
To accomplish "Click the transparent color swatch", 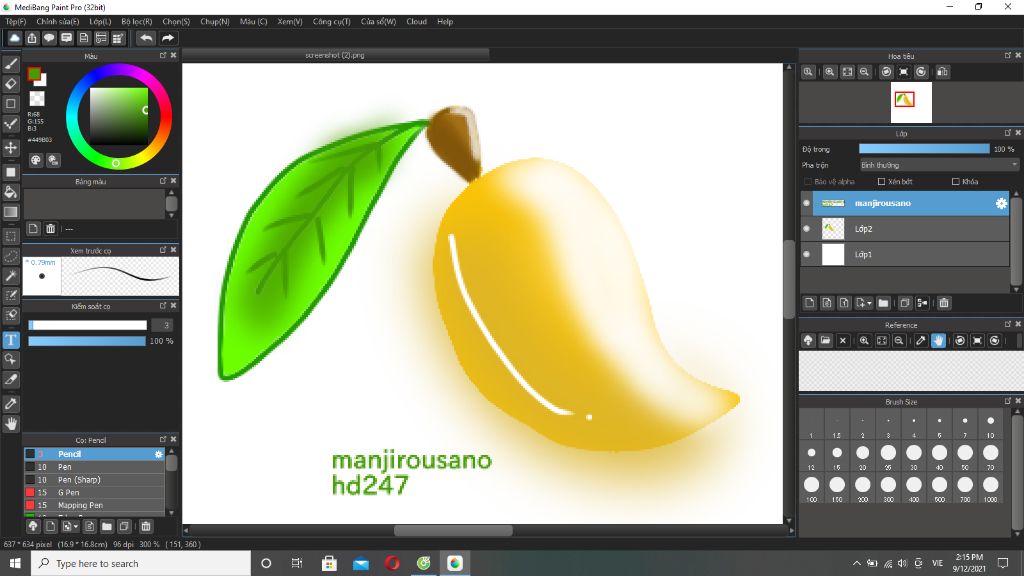I will click(37, 99).
